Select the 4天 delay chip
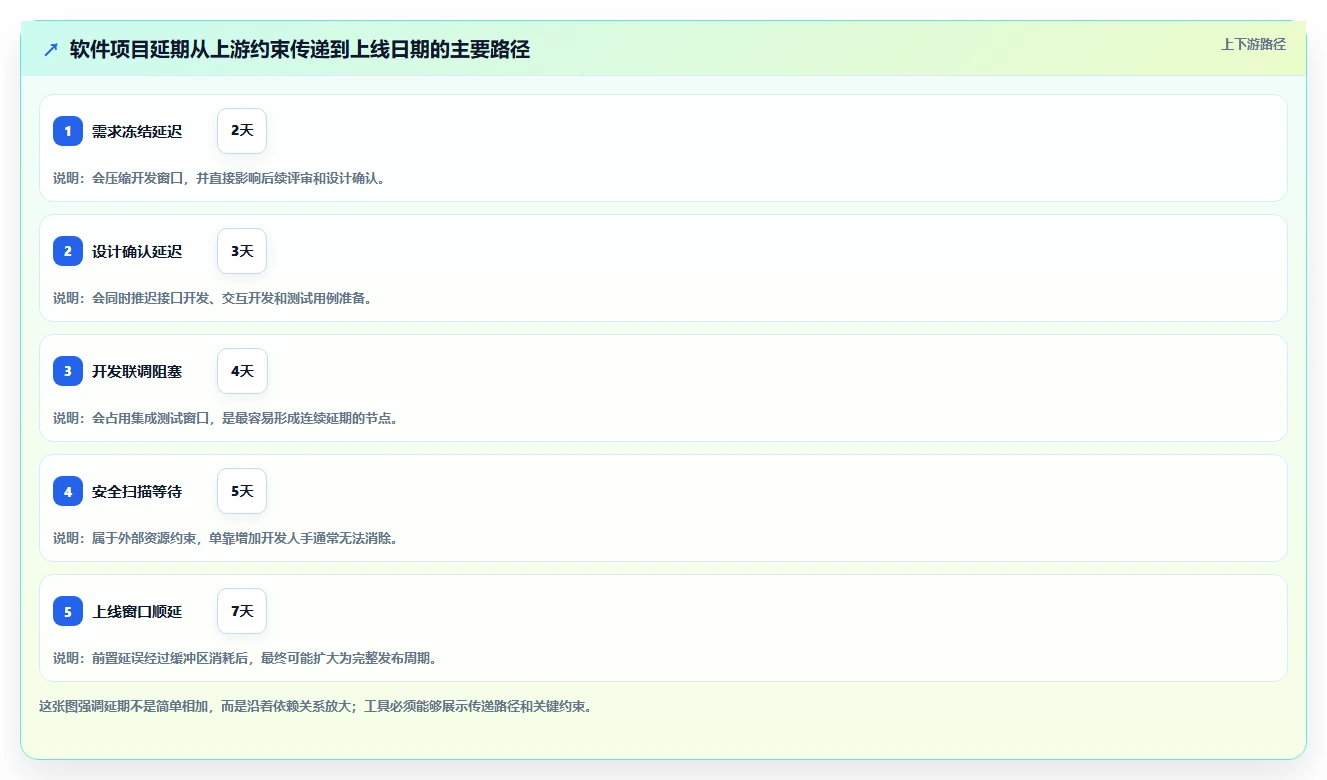This screenshot has width=1327, height=780. pos(242,371)
